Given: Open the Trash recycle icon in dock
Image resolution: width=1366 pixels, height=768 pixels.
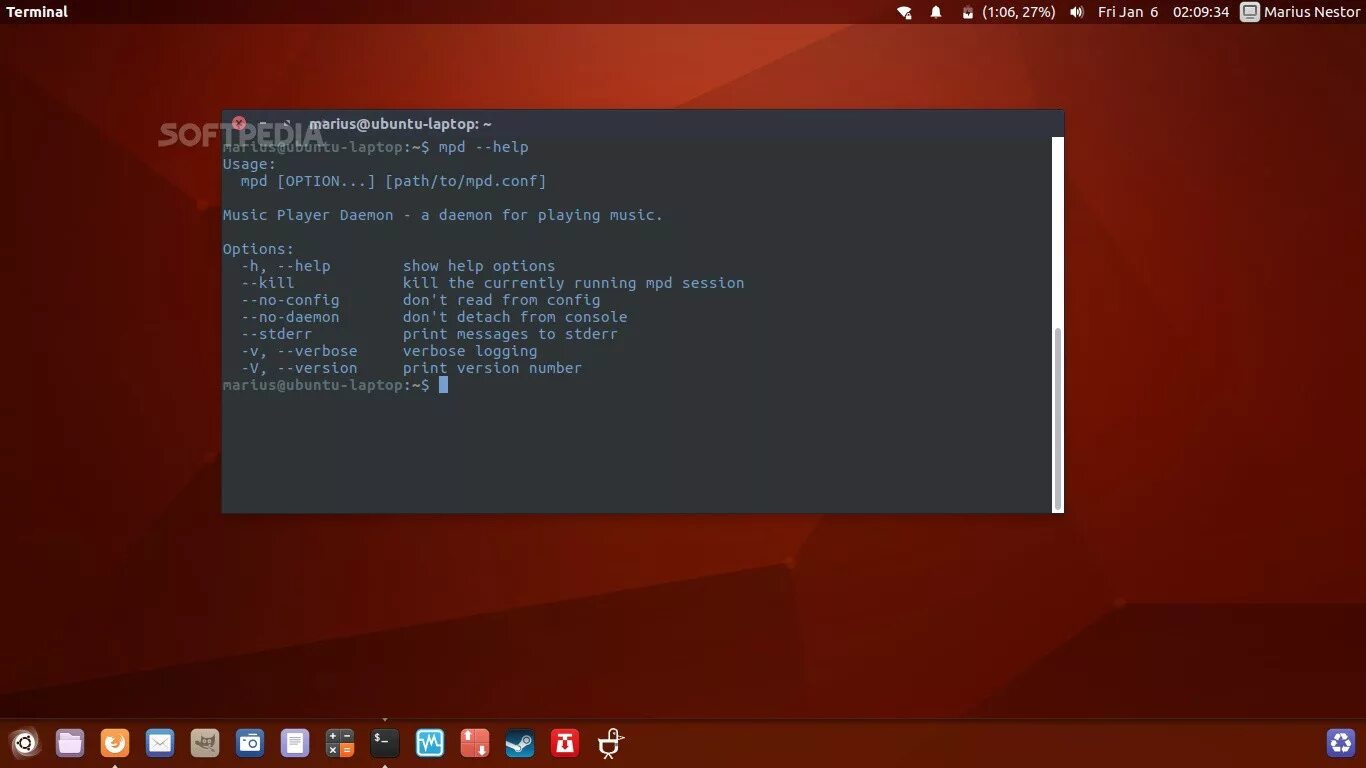Looking at the screenshot, I should tap(1341, 743).
